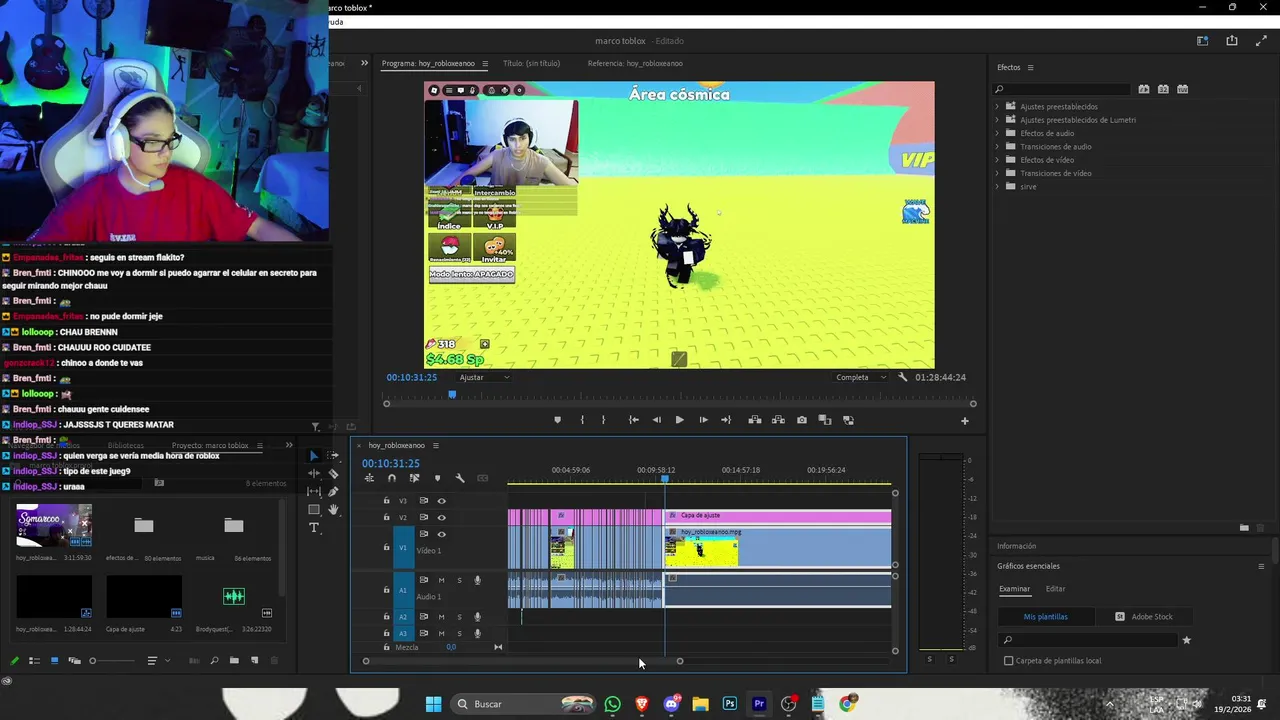This screenshot has height=720, width=1280.
Task: Open program monitor button editor plus
Action: pos(965,421)
